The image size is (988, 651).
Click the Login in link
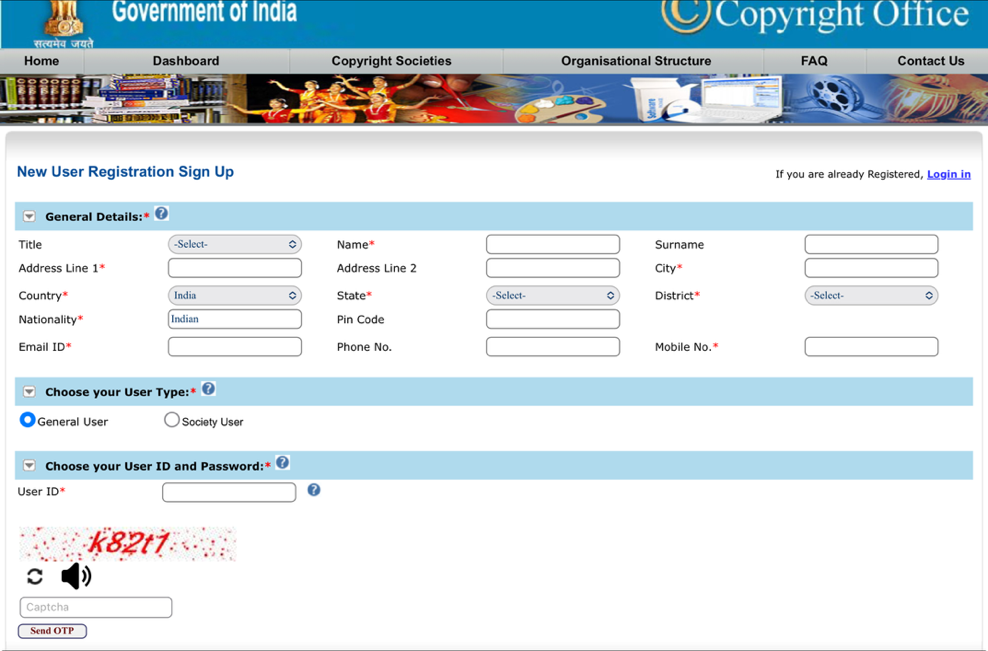coord(948,174)
